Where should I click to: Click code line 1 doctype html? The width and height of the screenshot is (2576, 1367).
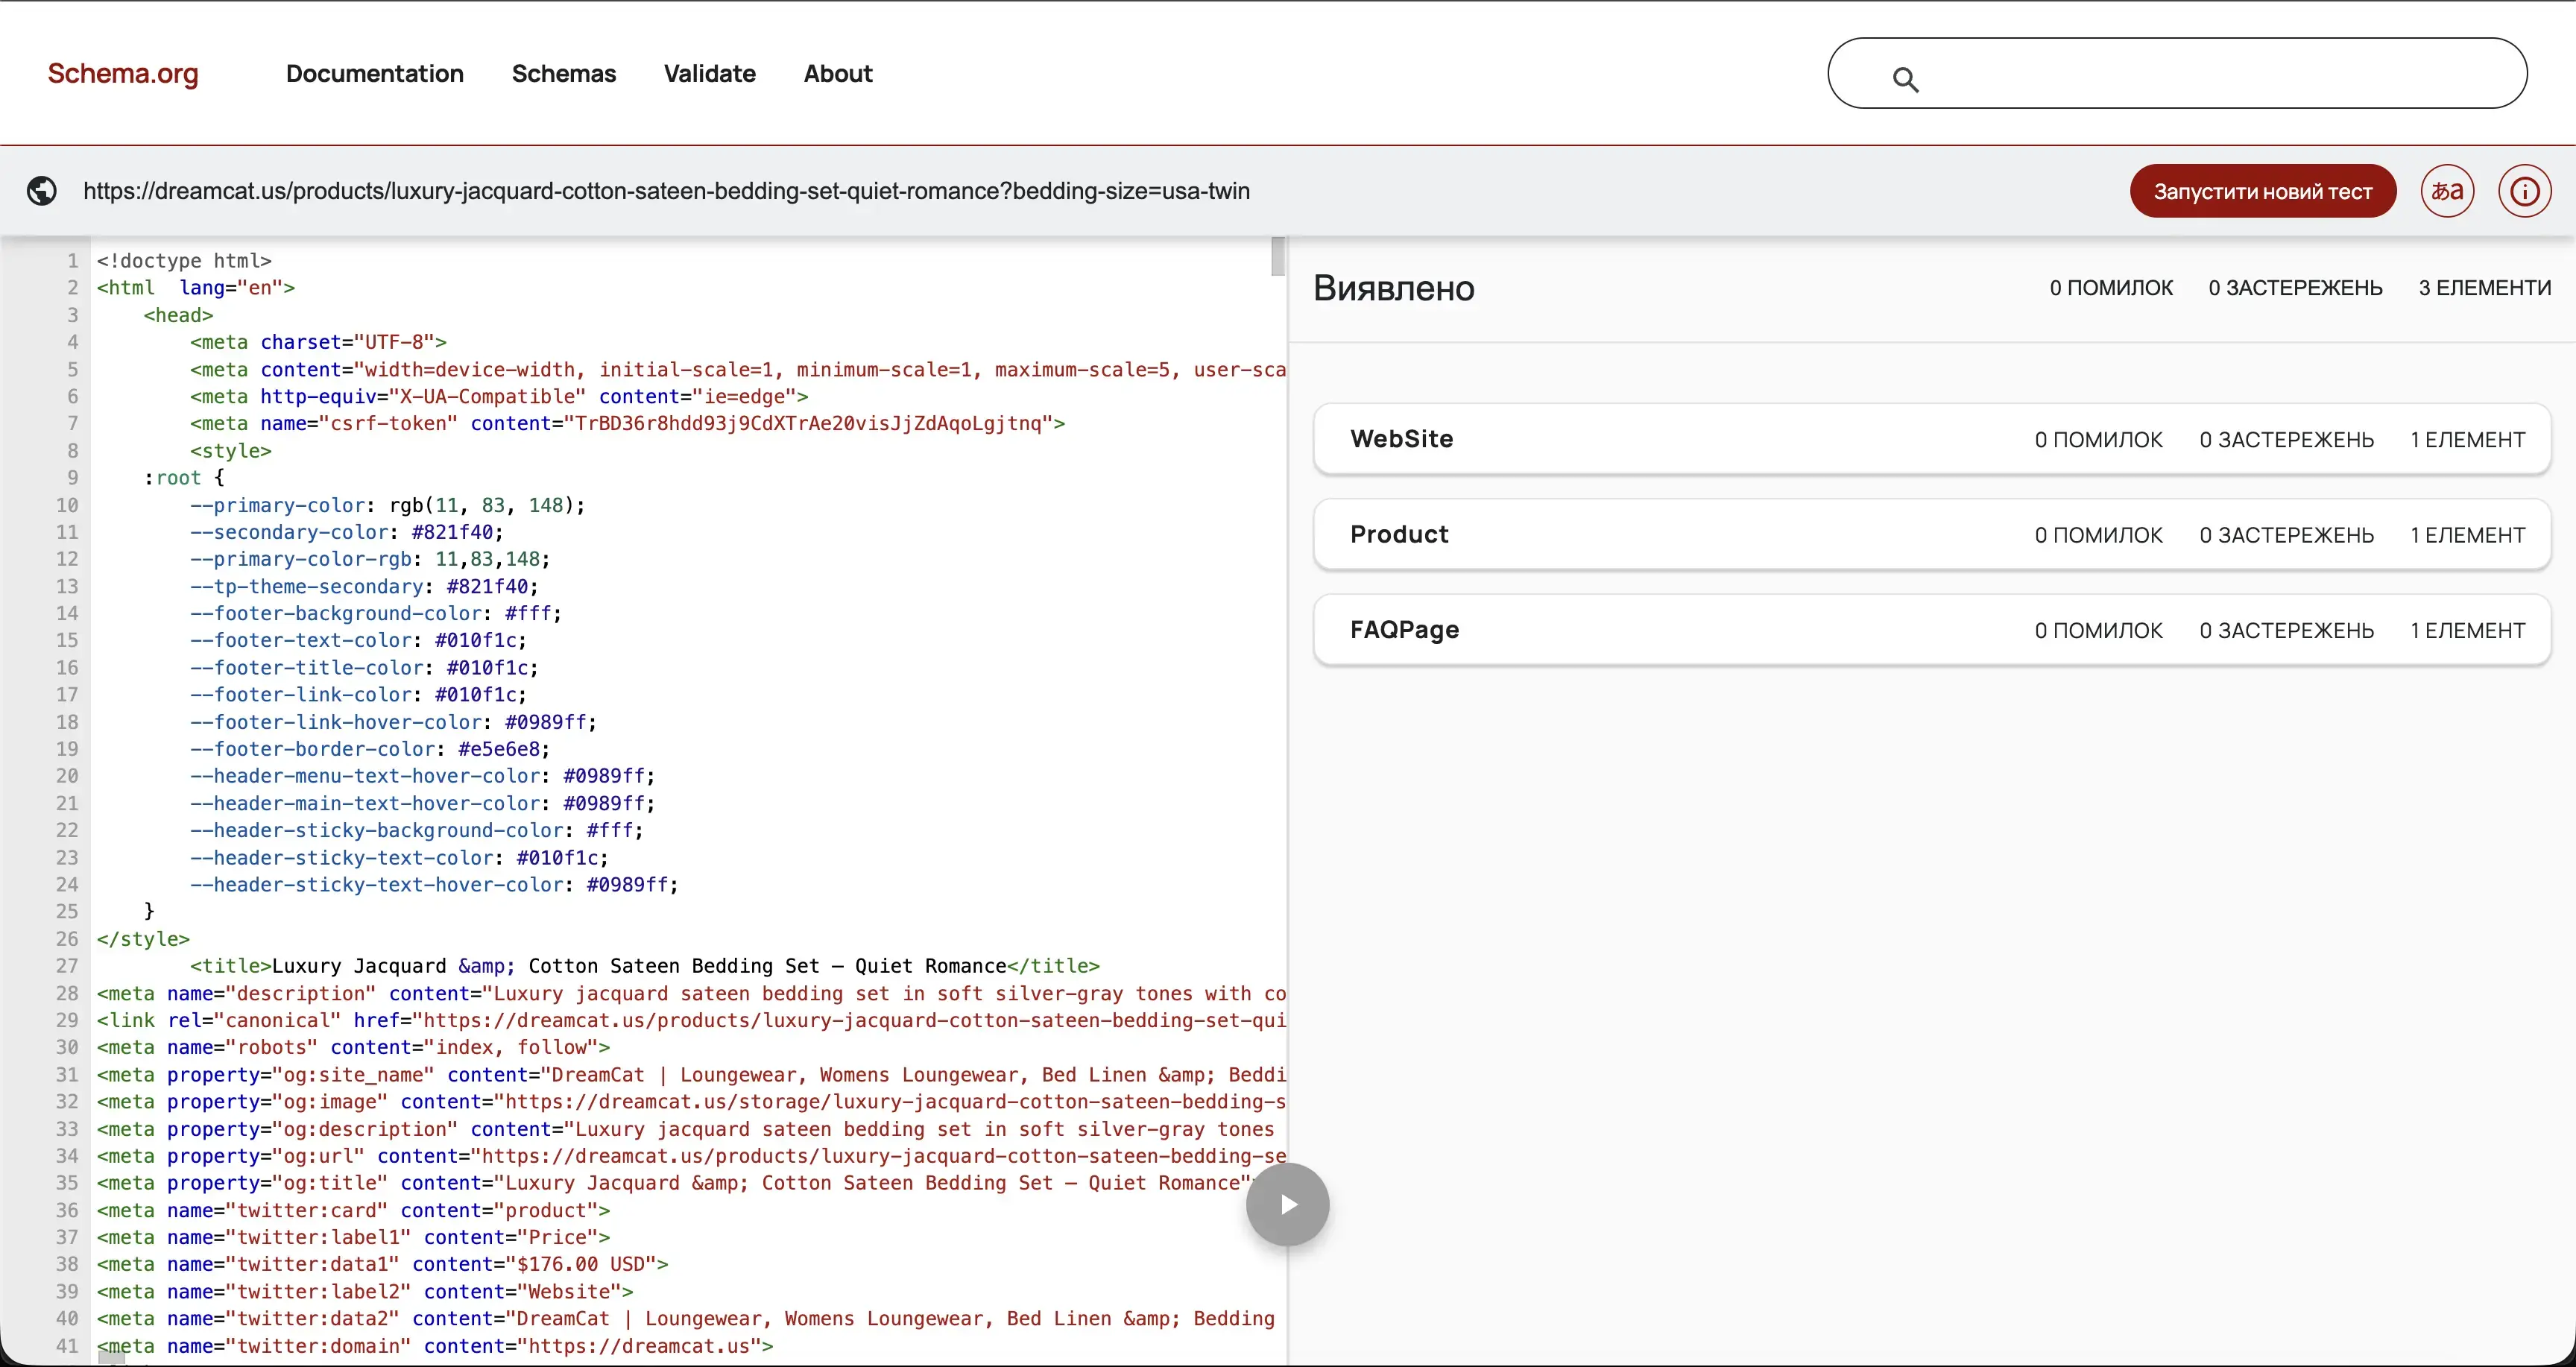184,261
